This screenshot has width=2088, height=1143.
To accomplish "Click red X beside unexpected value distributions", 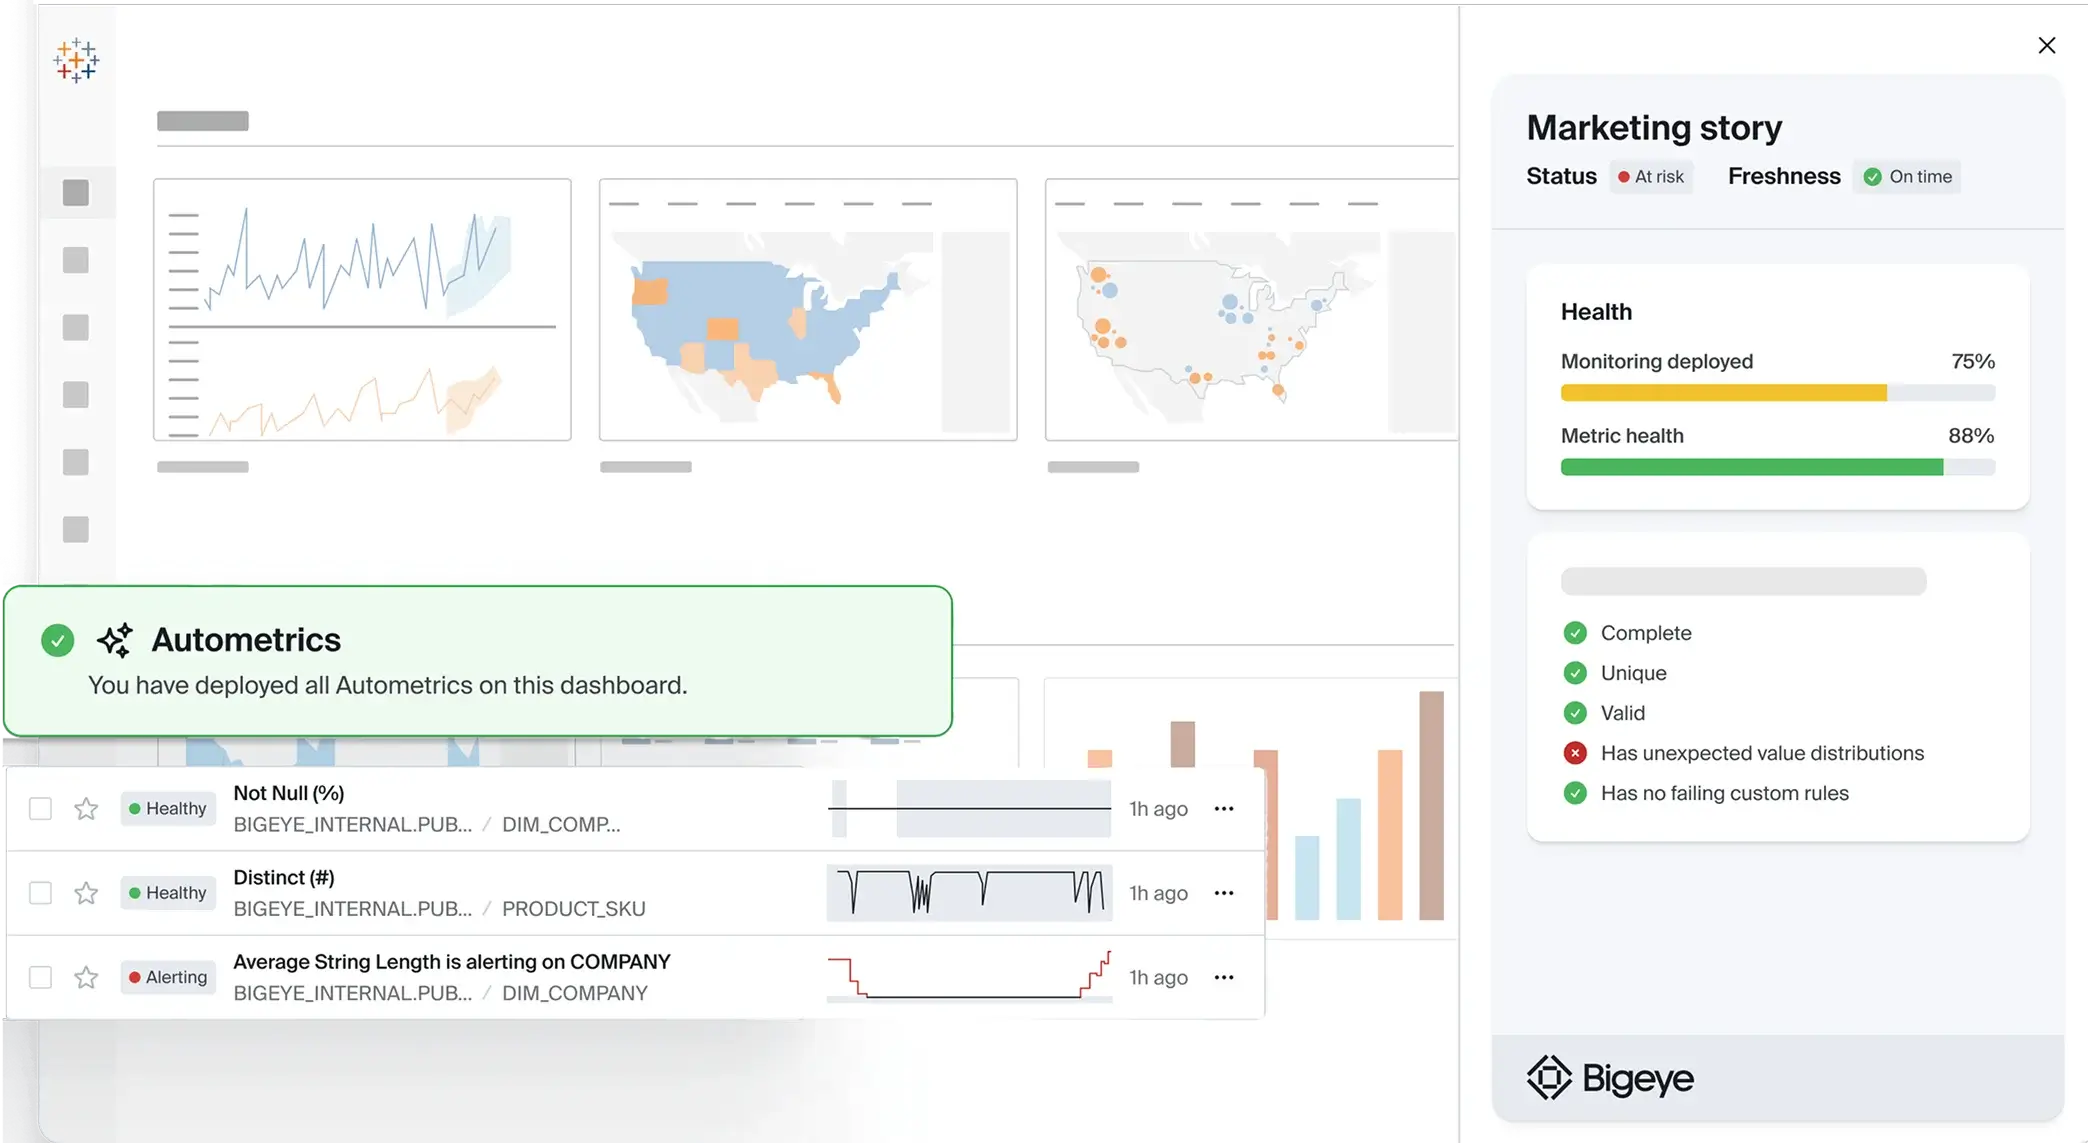I will (1575, 753).
